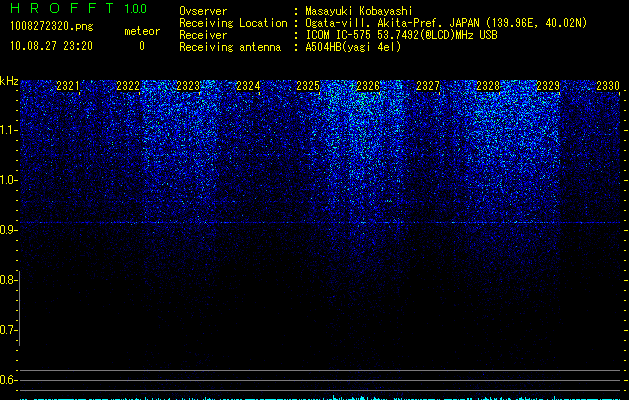Click the meteor count value 0
The width and height of the screenshot is (629, 400).
(x=142, y=46)
